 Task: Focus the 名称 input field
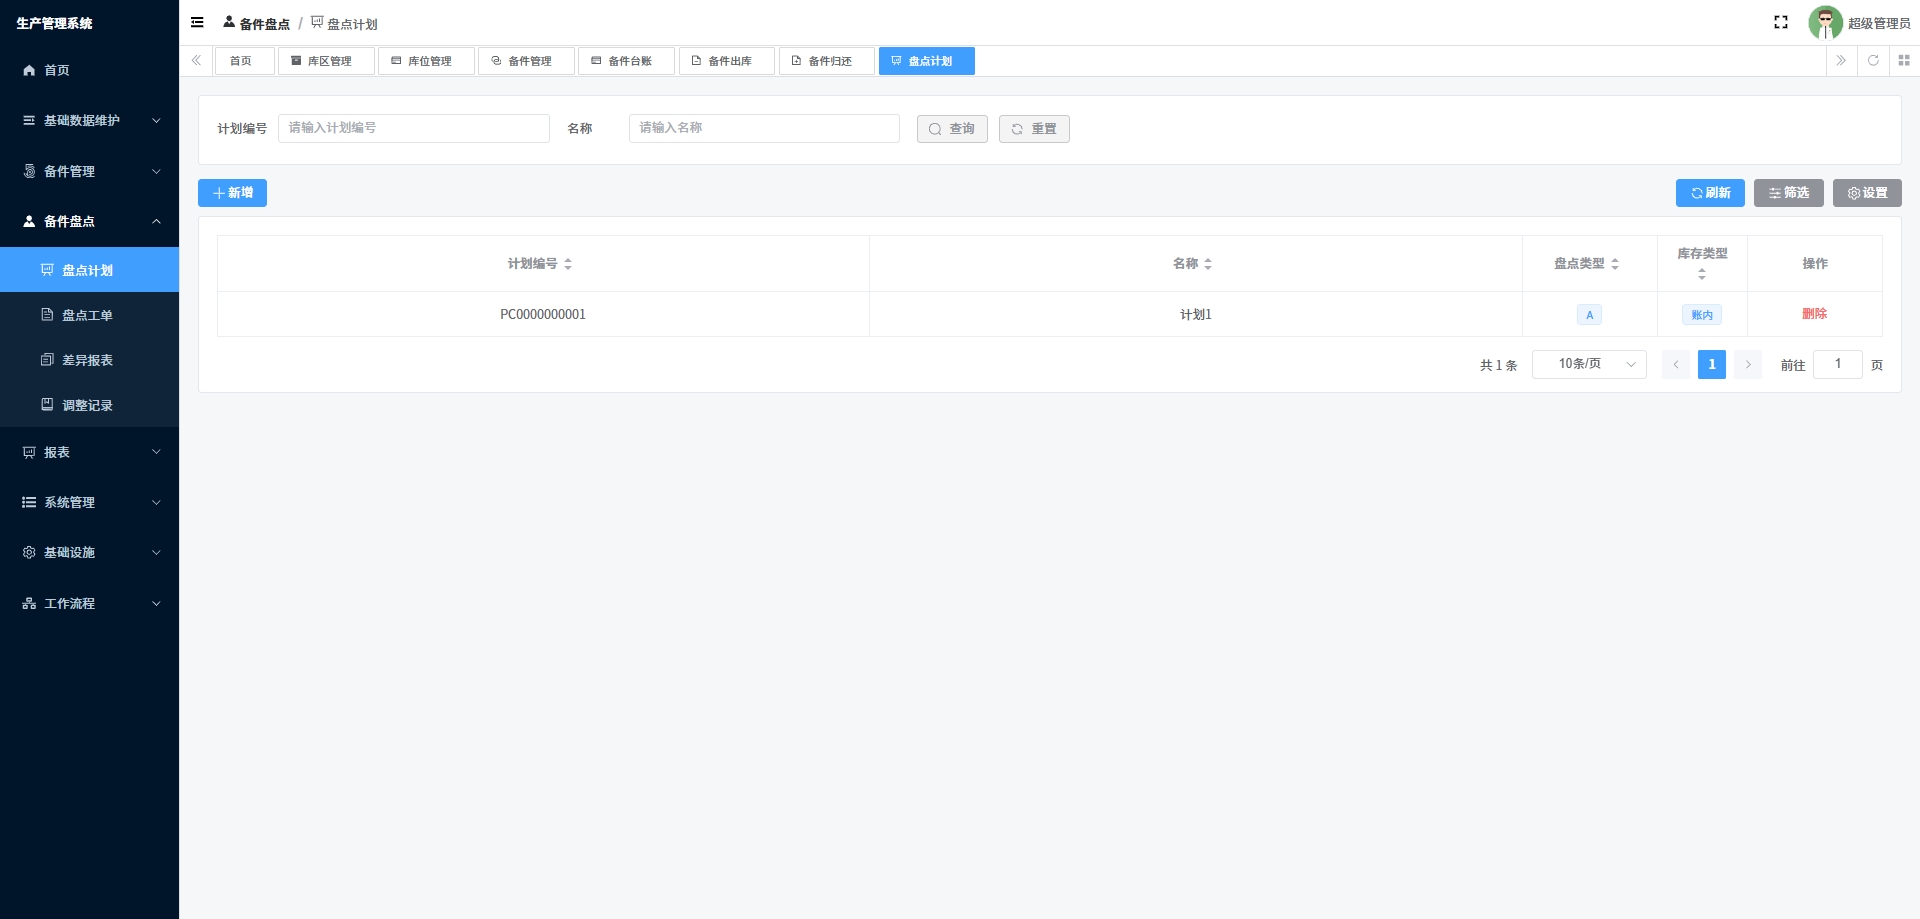(x=764, y=128)
